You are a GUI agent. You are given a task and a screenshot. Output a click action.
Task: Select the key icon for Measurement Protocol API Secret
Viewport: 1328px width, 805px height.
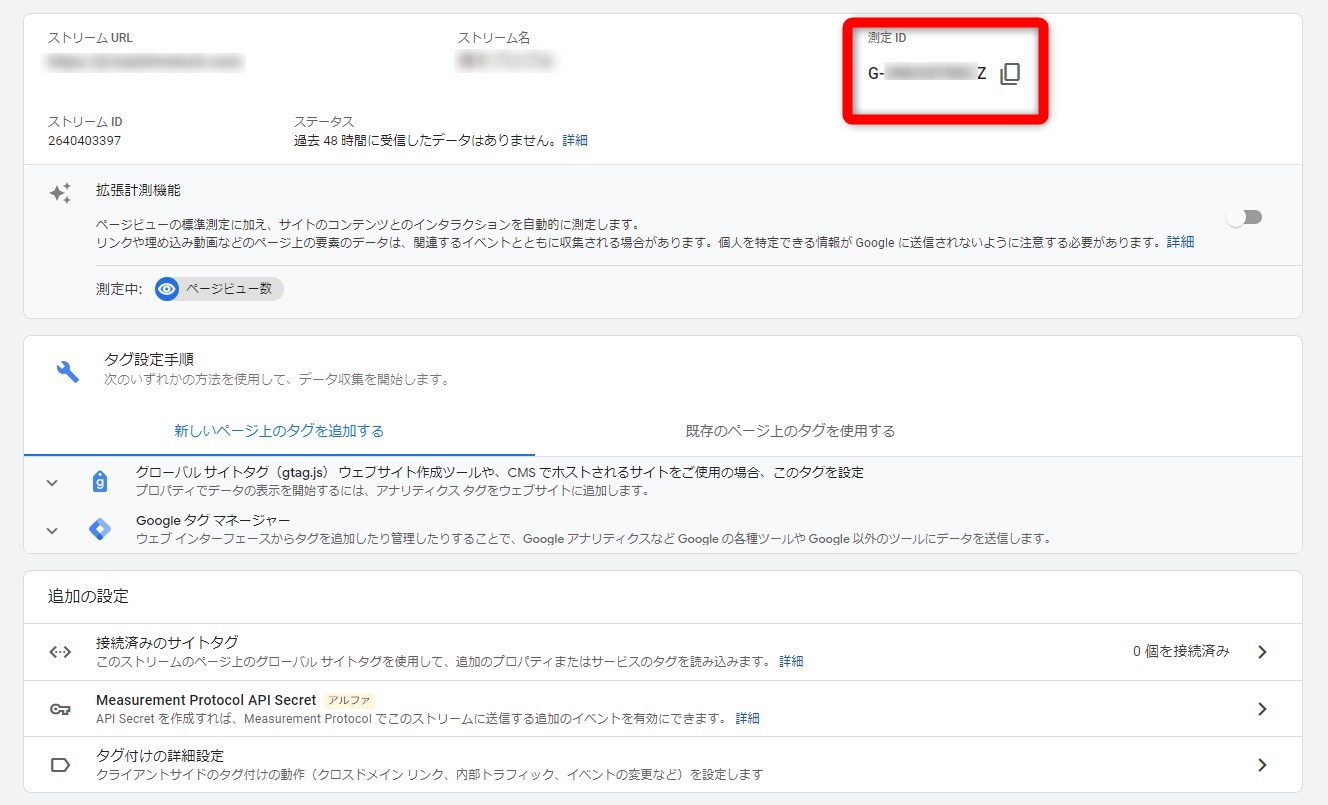click(59, 709)
